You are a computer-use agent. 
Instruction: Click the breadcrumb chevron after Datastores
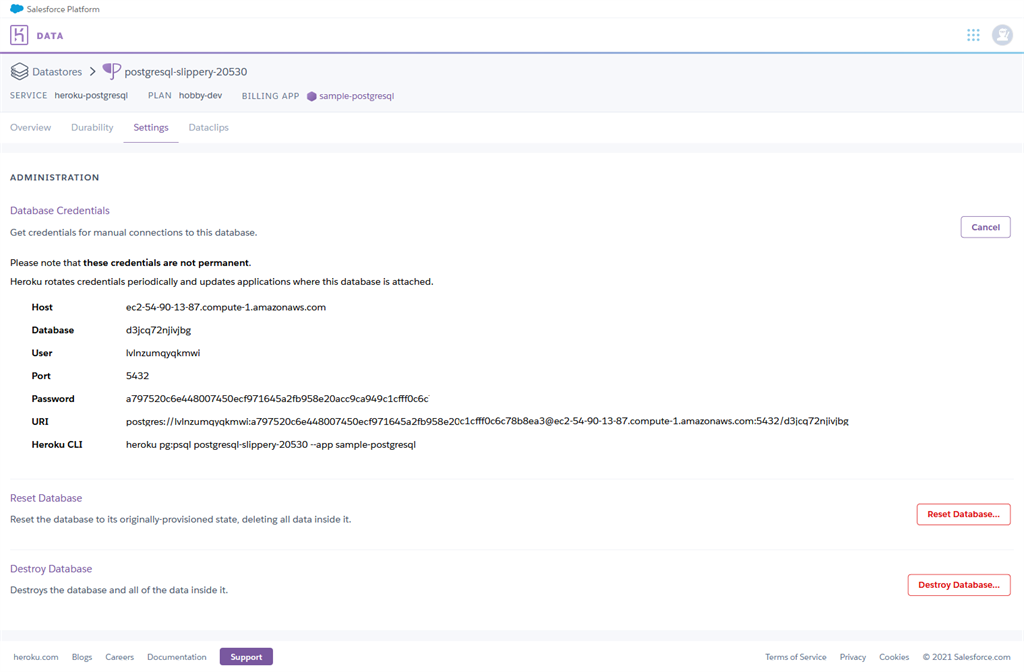coord(92,71)
